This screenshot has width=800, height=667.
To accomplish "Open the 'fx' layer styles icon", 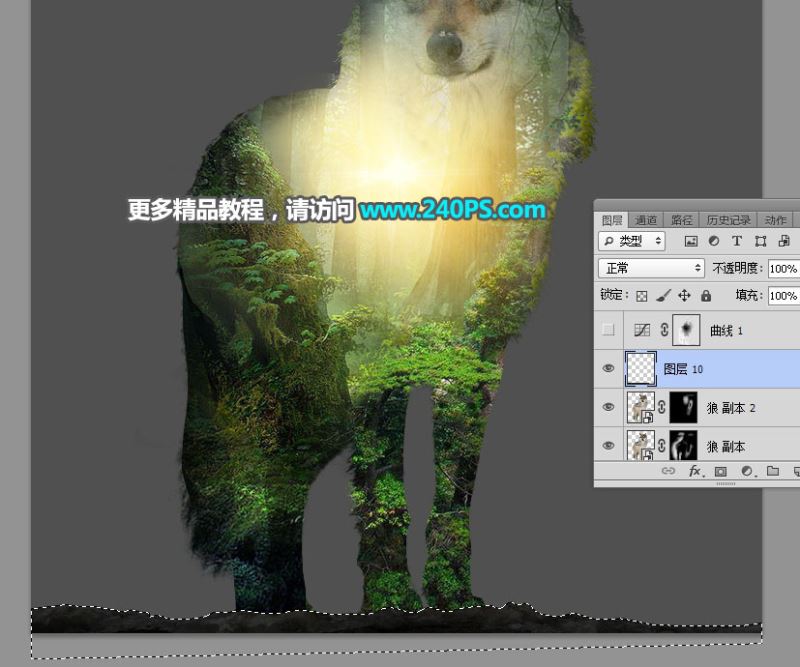I will [694, 471].
